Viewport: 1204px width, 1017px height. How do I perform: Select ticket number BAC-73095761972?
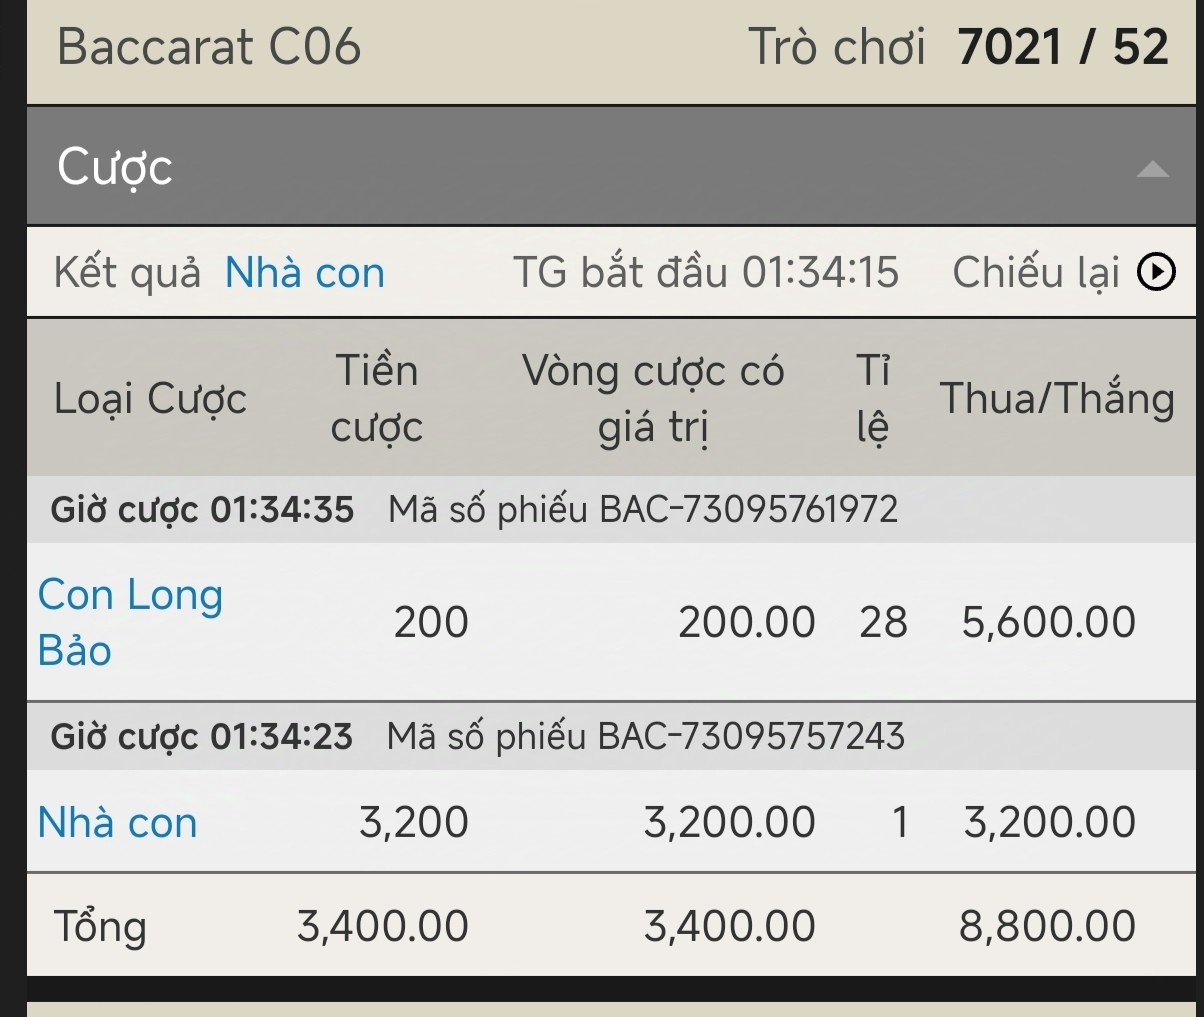tap(748, 510)
